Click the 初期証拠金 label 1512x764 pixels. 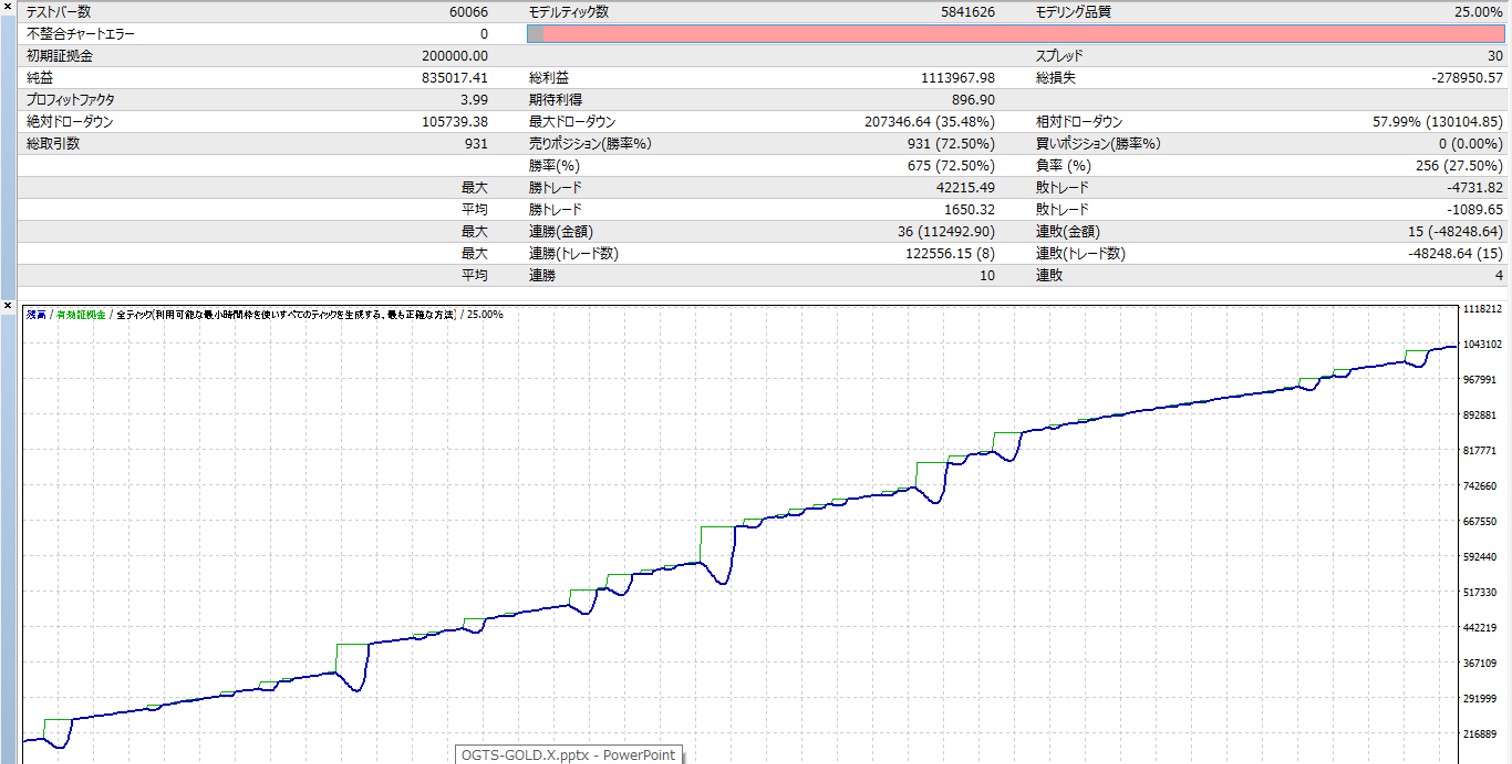[x=59, y=56]
